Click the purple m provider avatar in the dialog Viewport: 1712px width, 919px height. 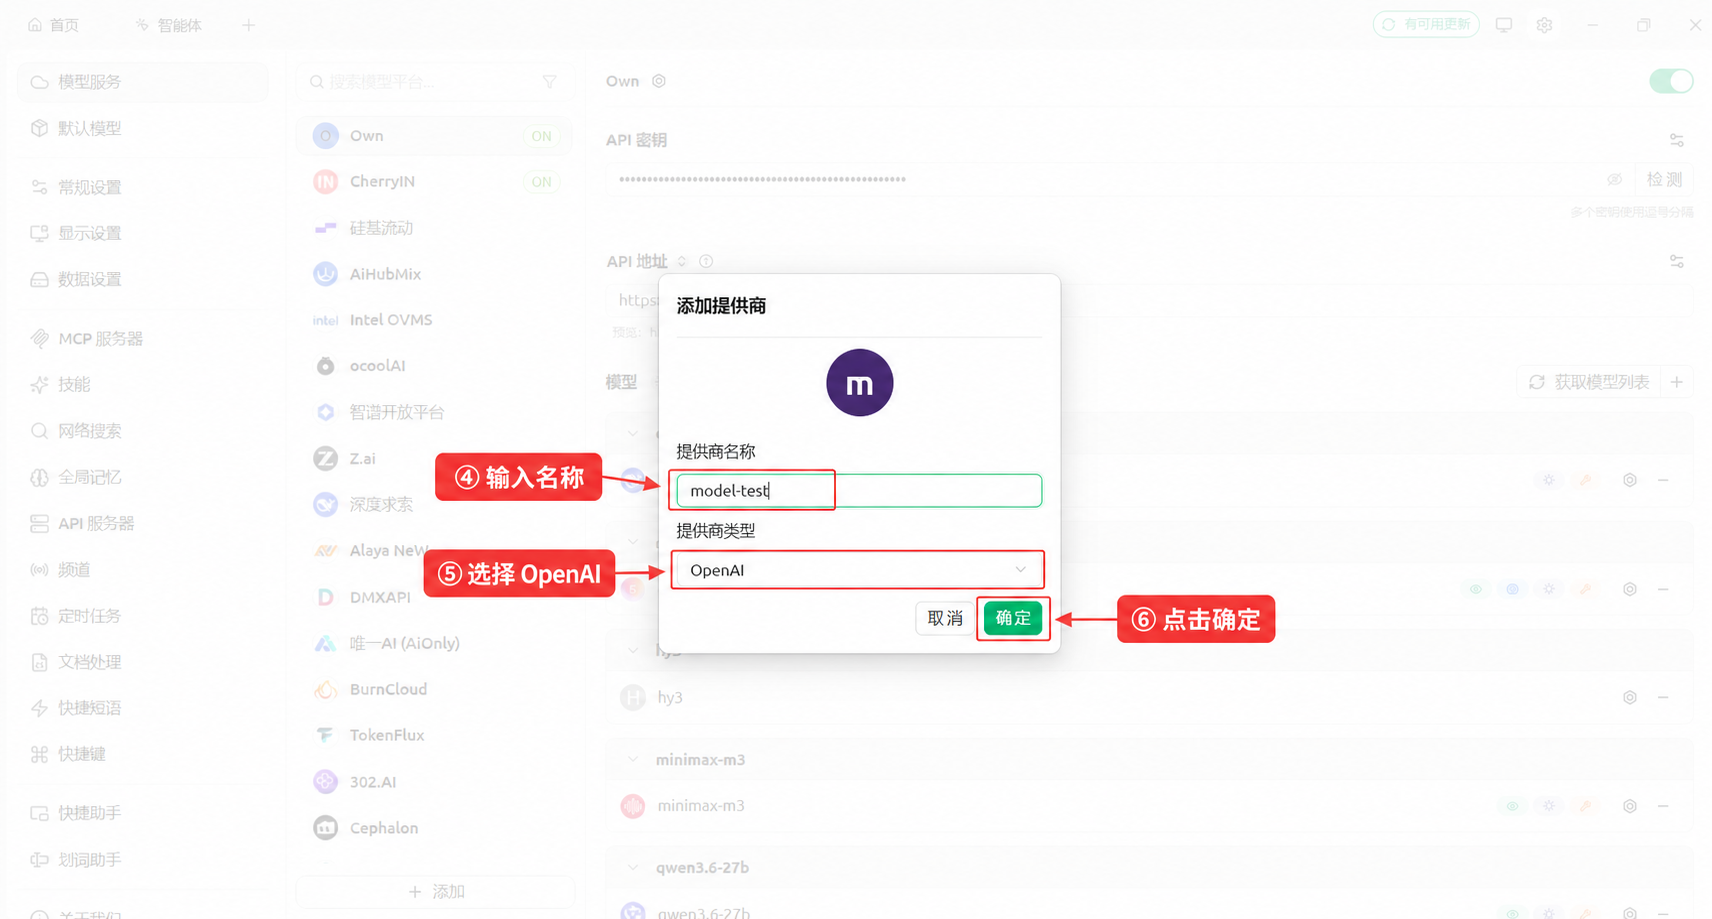click(860, 383)
